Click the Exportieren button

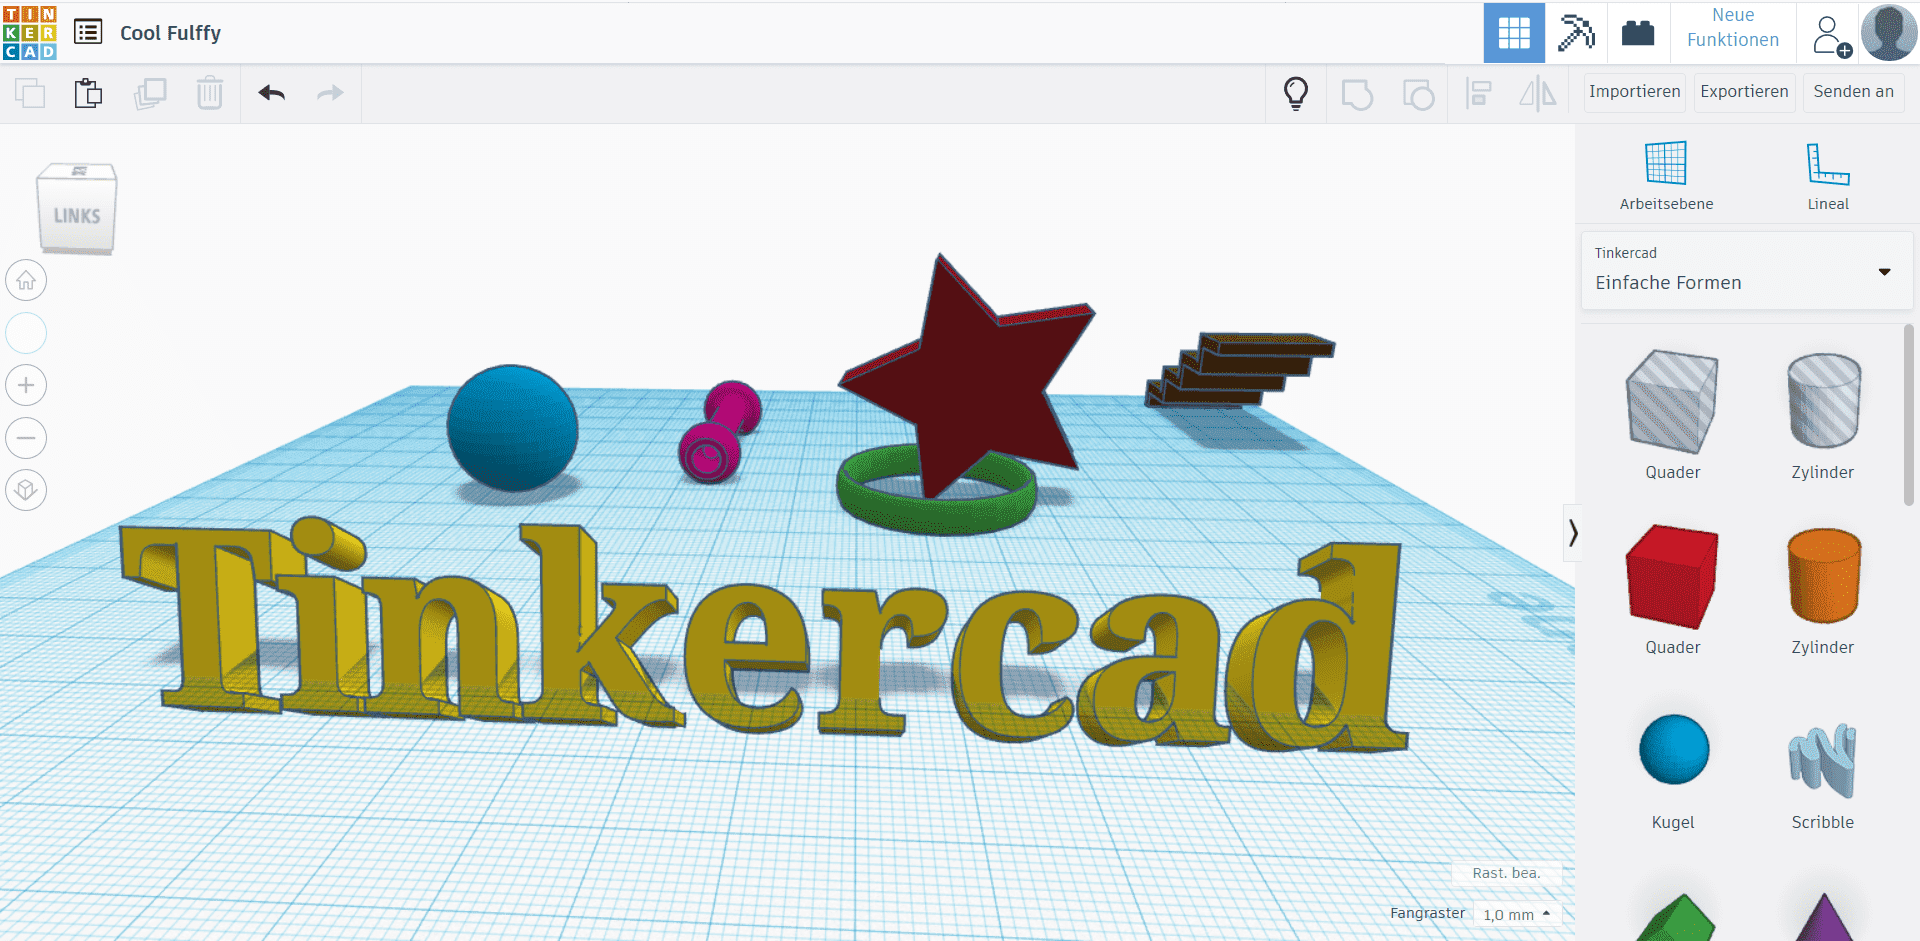(x=1744, y=92)
